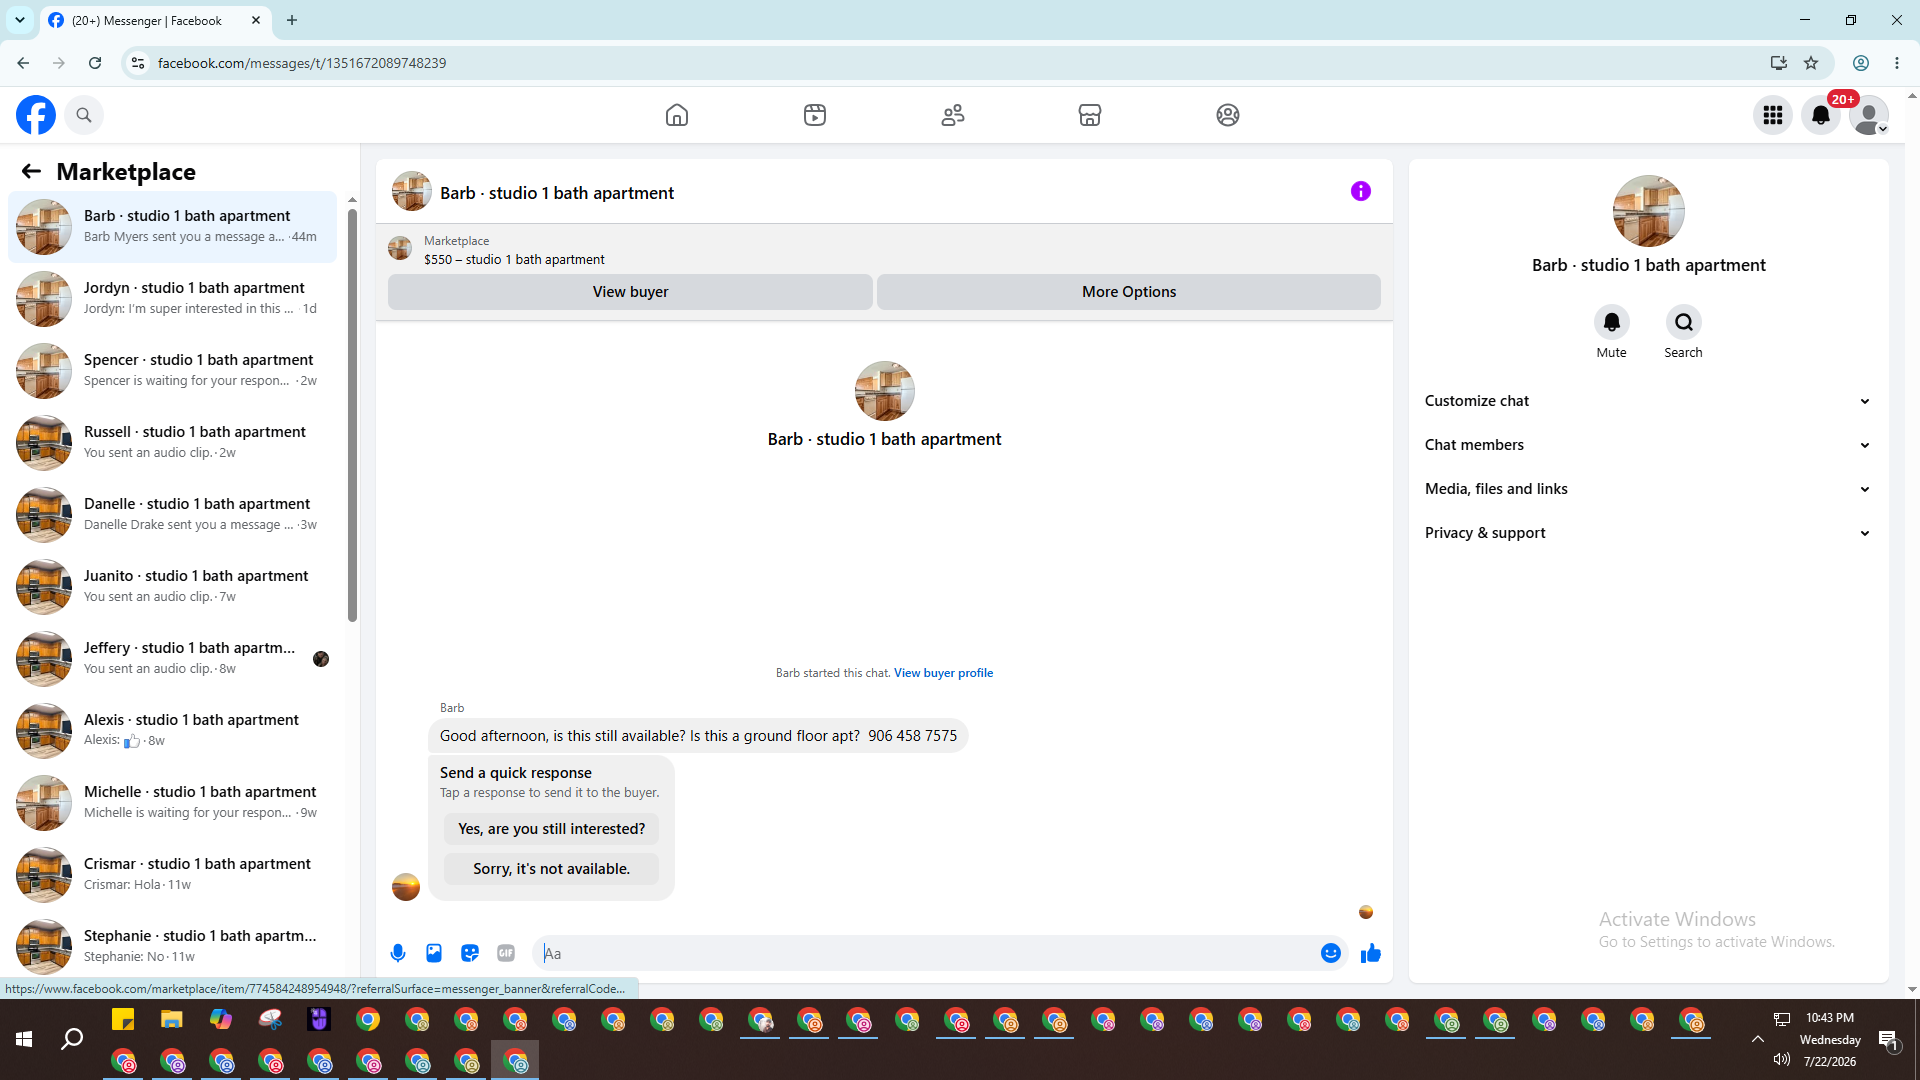The image size is (1920, 1080).
Task: Click the Aa message input field
Action: [928, 953]
